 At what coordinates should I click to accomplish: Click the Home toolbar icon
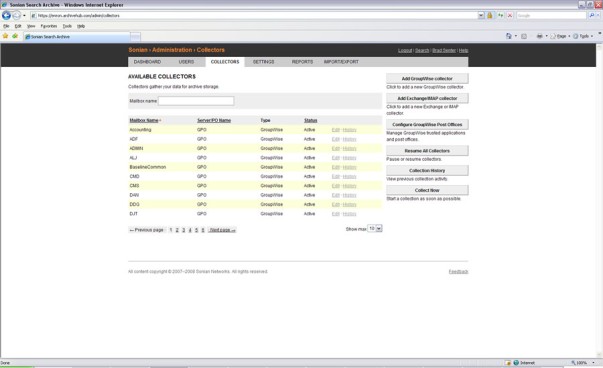pyautogui.click(x=509, y=36)
